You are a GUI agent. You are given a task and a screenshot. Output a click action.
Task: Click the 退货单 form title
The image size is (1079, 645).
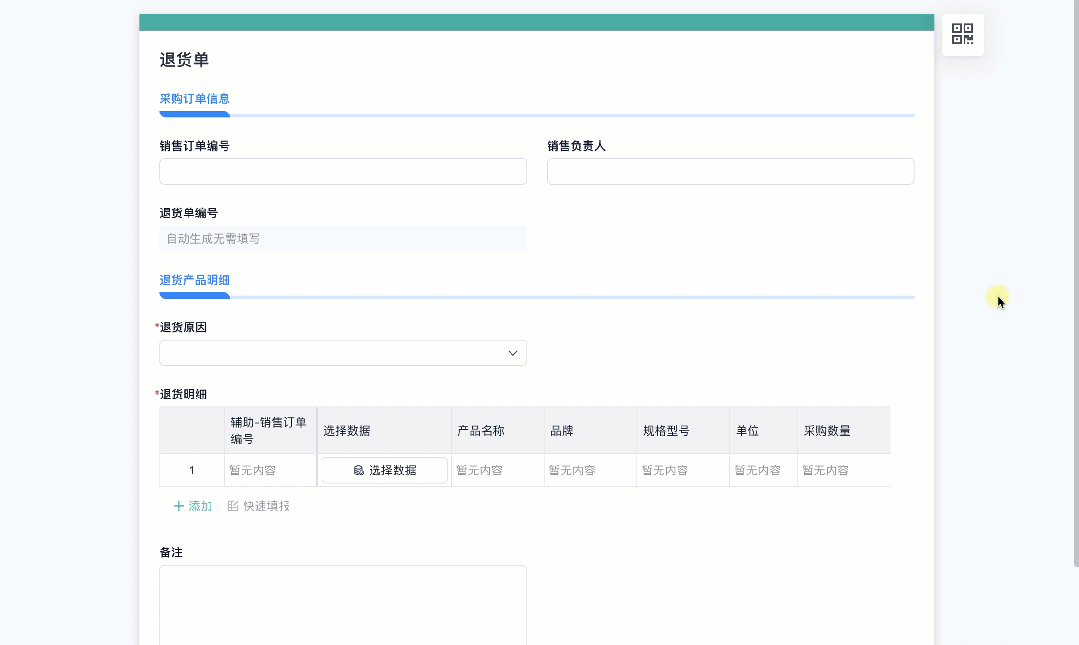point(184,60)
